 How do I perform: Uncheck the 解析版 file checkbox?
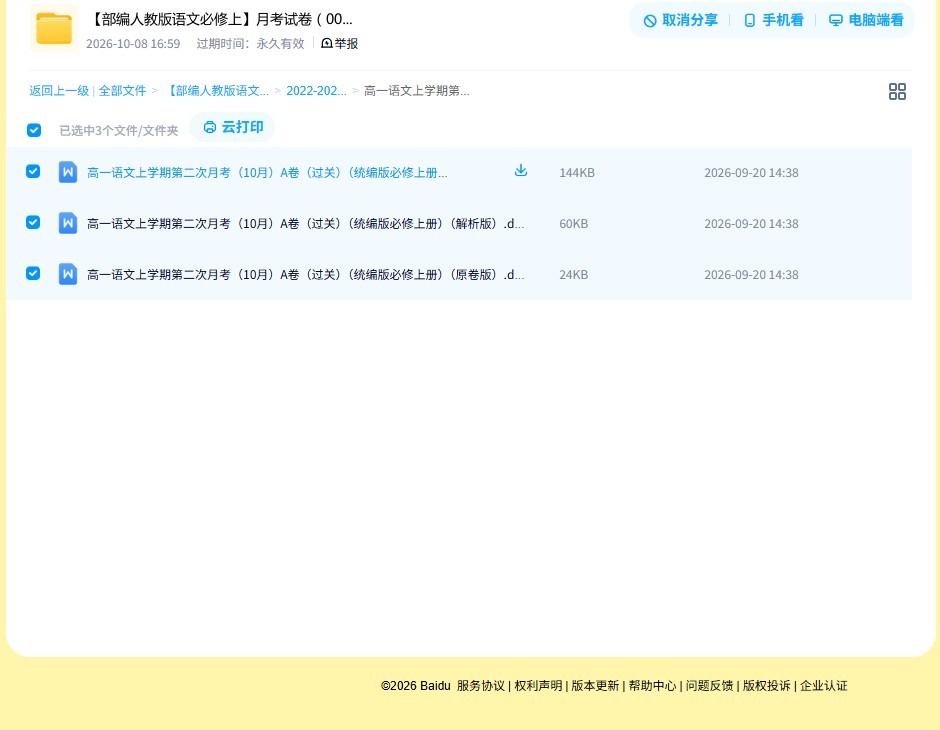(x=33, y=222)
